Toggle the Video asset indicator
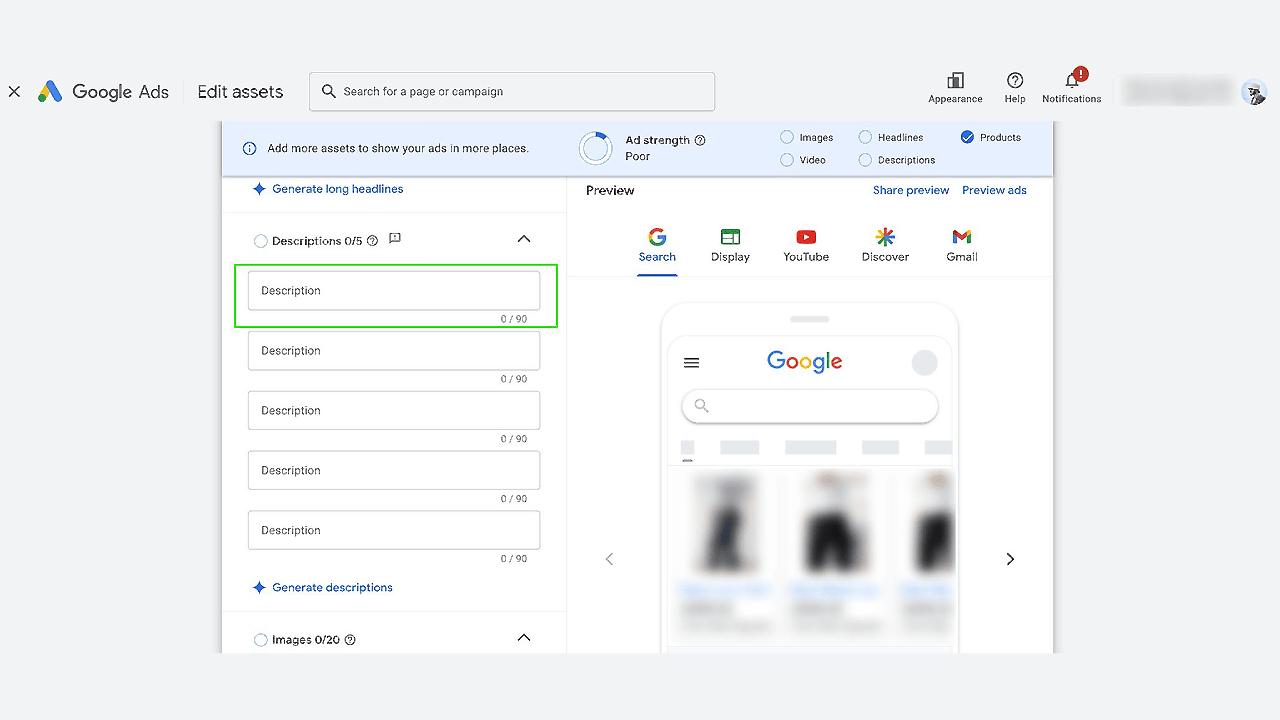 (787, 160)
